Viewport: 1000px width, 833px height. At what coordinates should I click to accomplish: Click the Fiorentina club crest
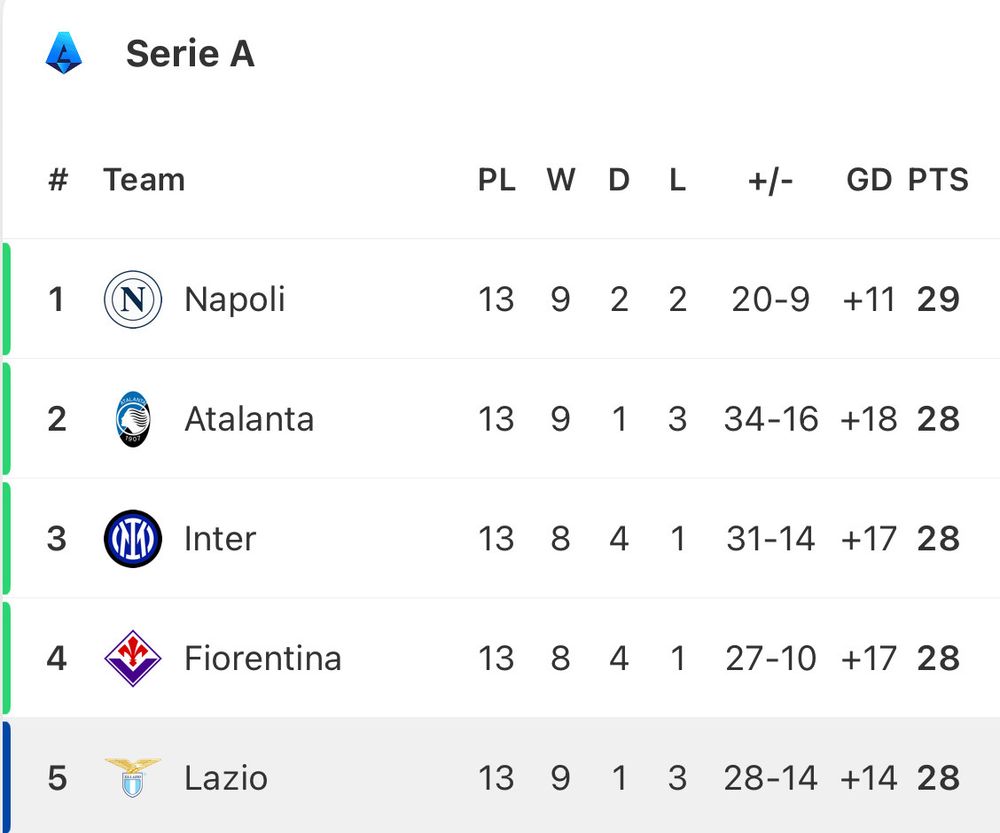(x=132, y=658)
